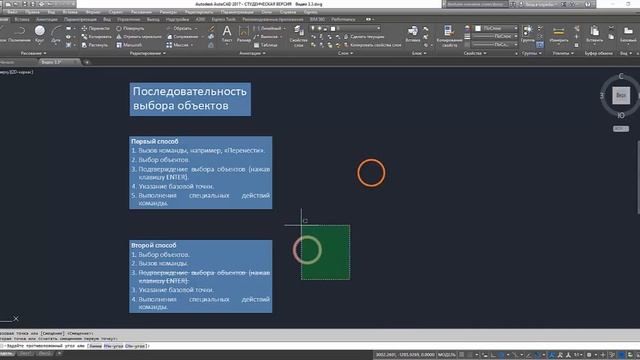Click the Таблица (Table) tool
Screen dimensions: 640x360
click(265, 45)
